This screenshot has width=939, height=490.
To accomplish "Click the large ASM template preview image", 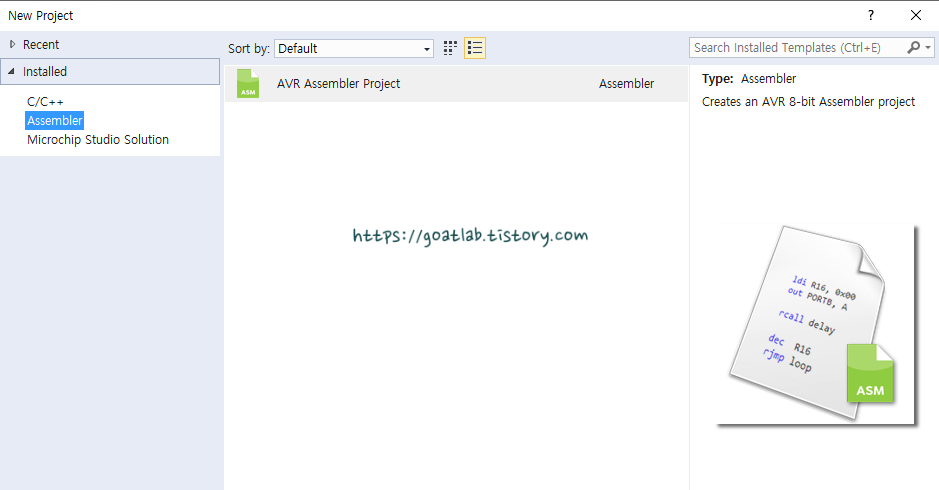I will (x=816, y=325).
